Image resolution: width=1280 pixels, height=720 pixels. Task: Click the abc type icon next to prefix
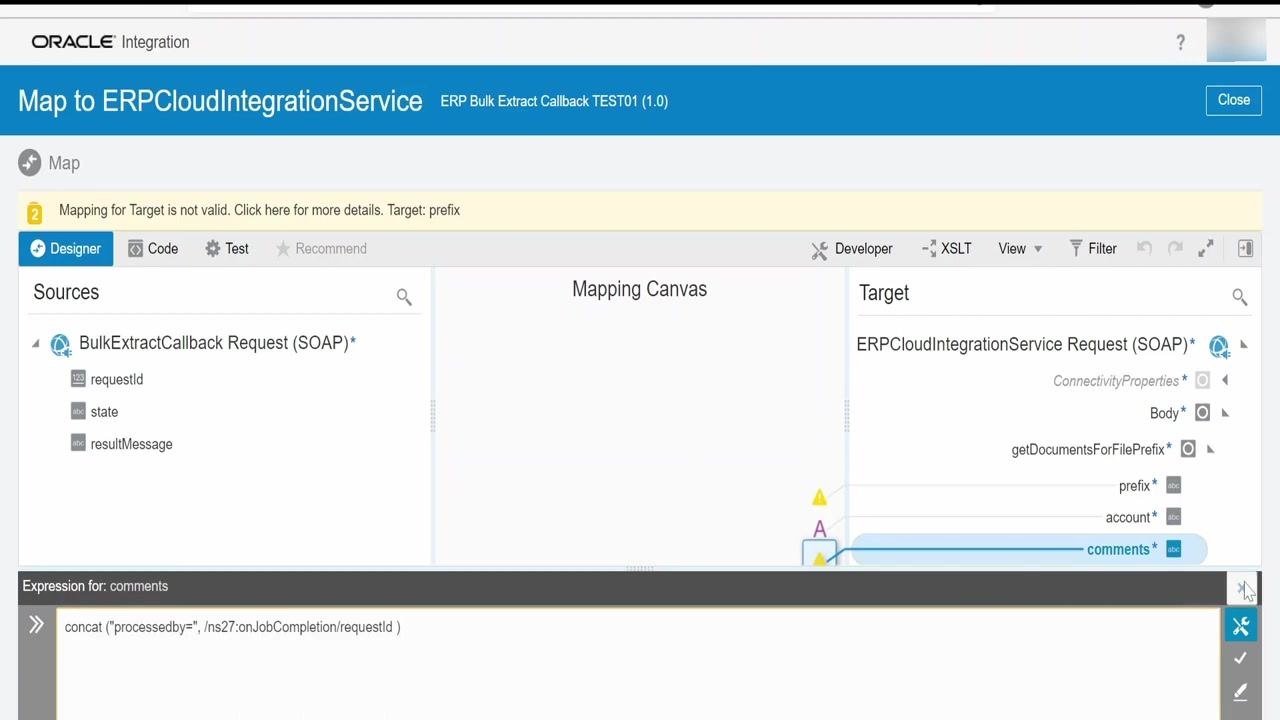(1174, 485)
